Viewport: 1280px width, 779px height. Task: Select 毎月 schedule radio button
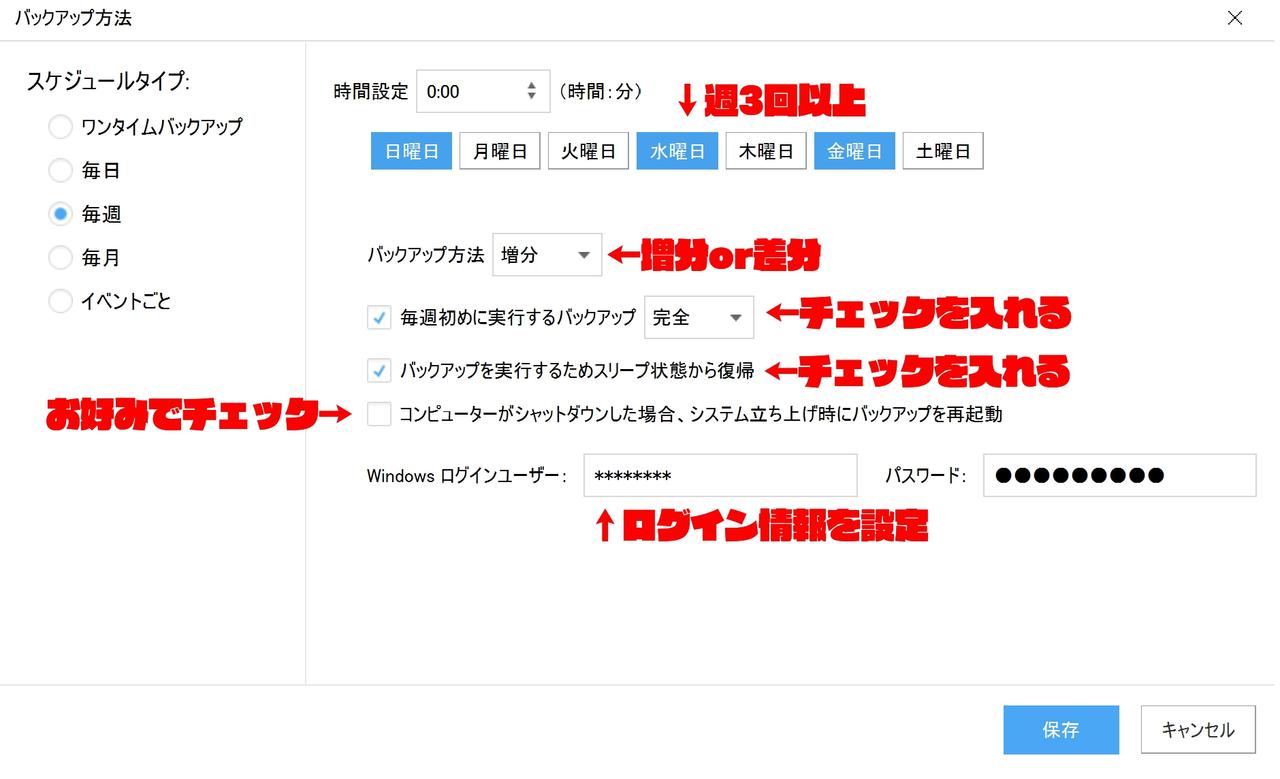61,257
